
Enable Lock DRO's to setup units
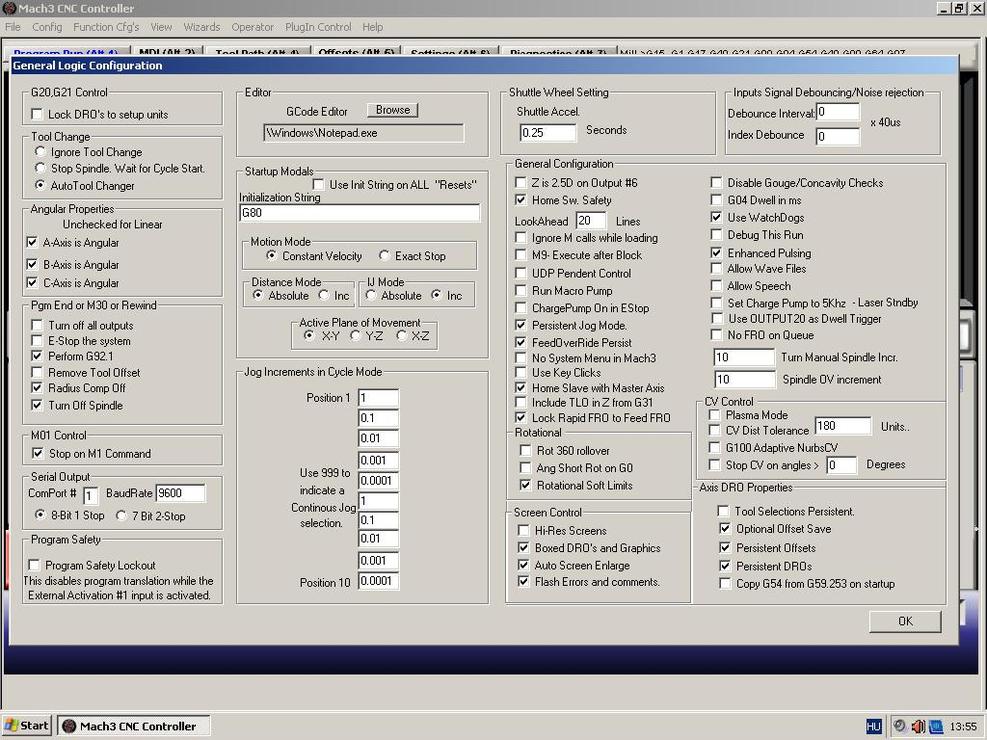click(37, 115)
